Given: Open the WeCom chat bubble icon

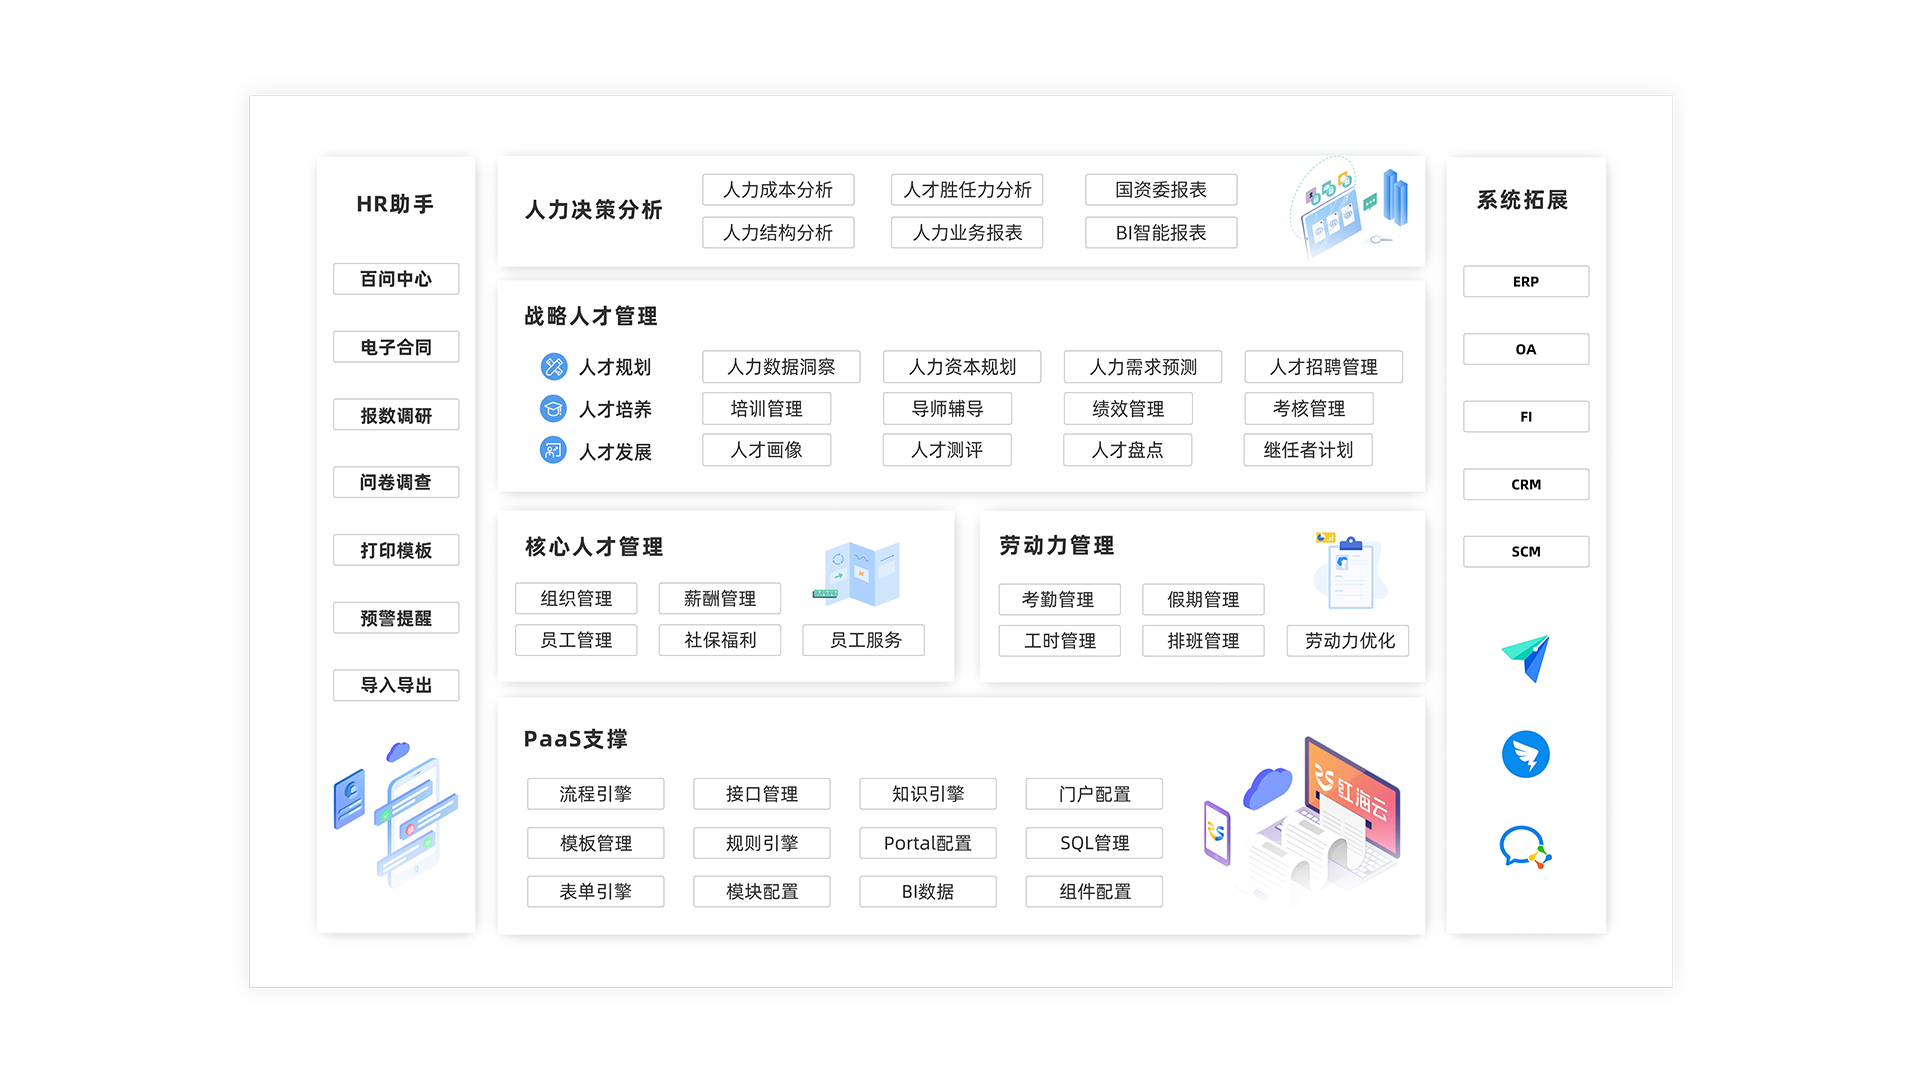Looking at the screenshot, I should pyautogui.click(x=1525, y=848).
